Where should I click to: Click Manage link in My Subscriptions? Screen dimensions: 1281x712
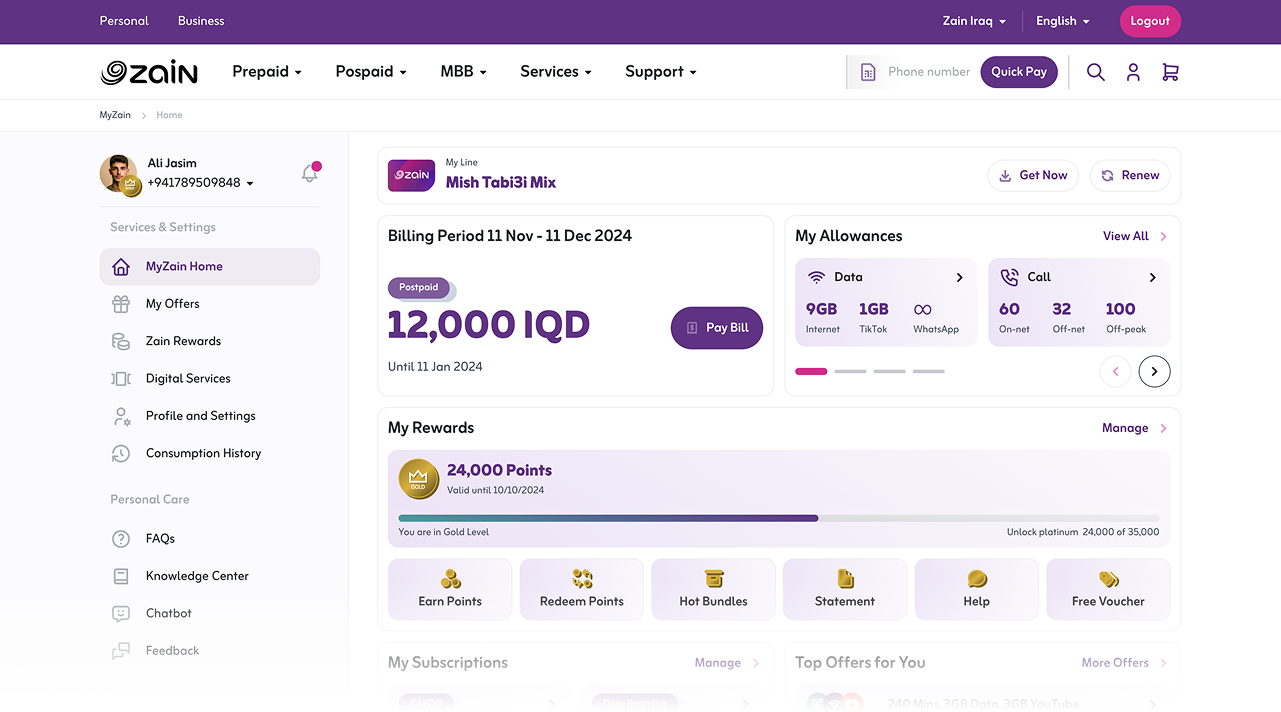point(727,663)
